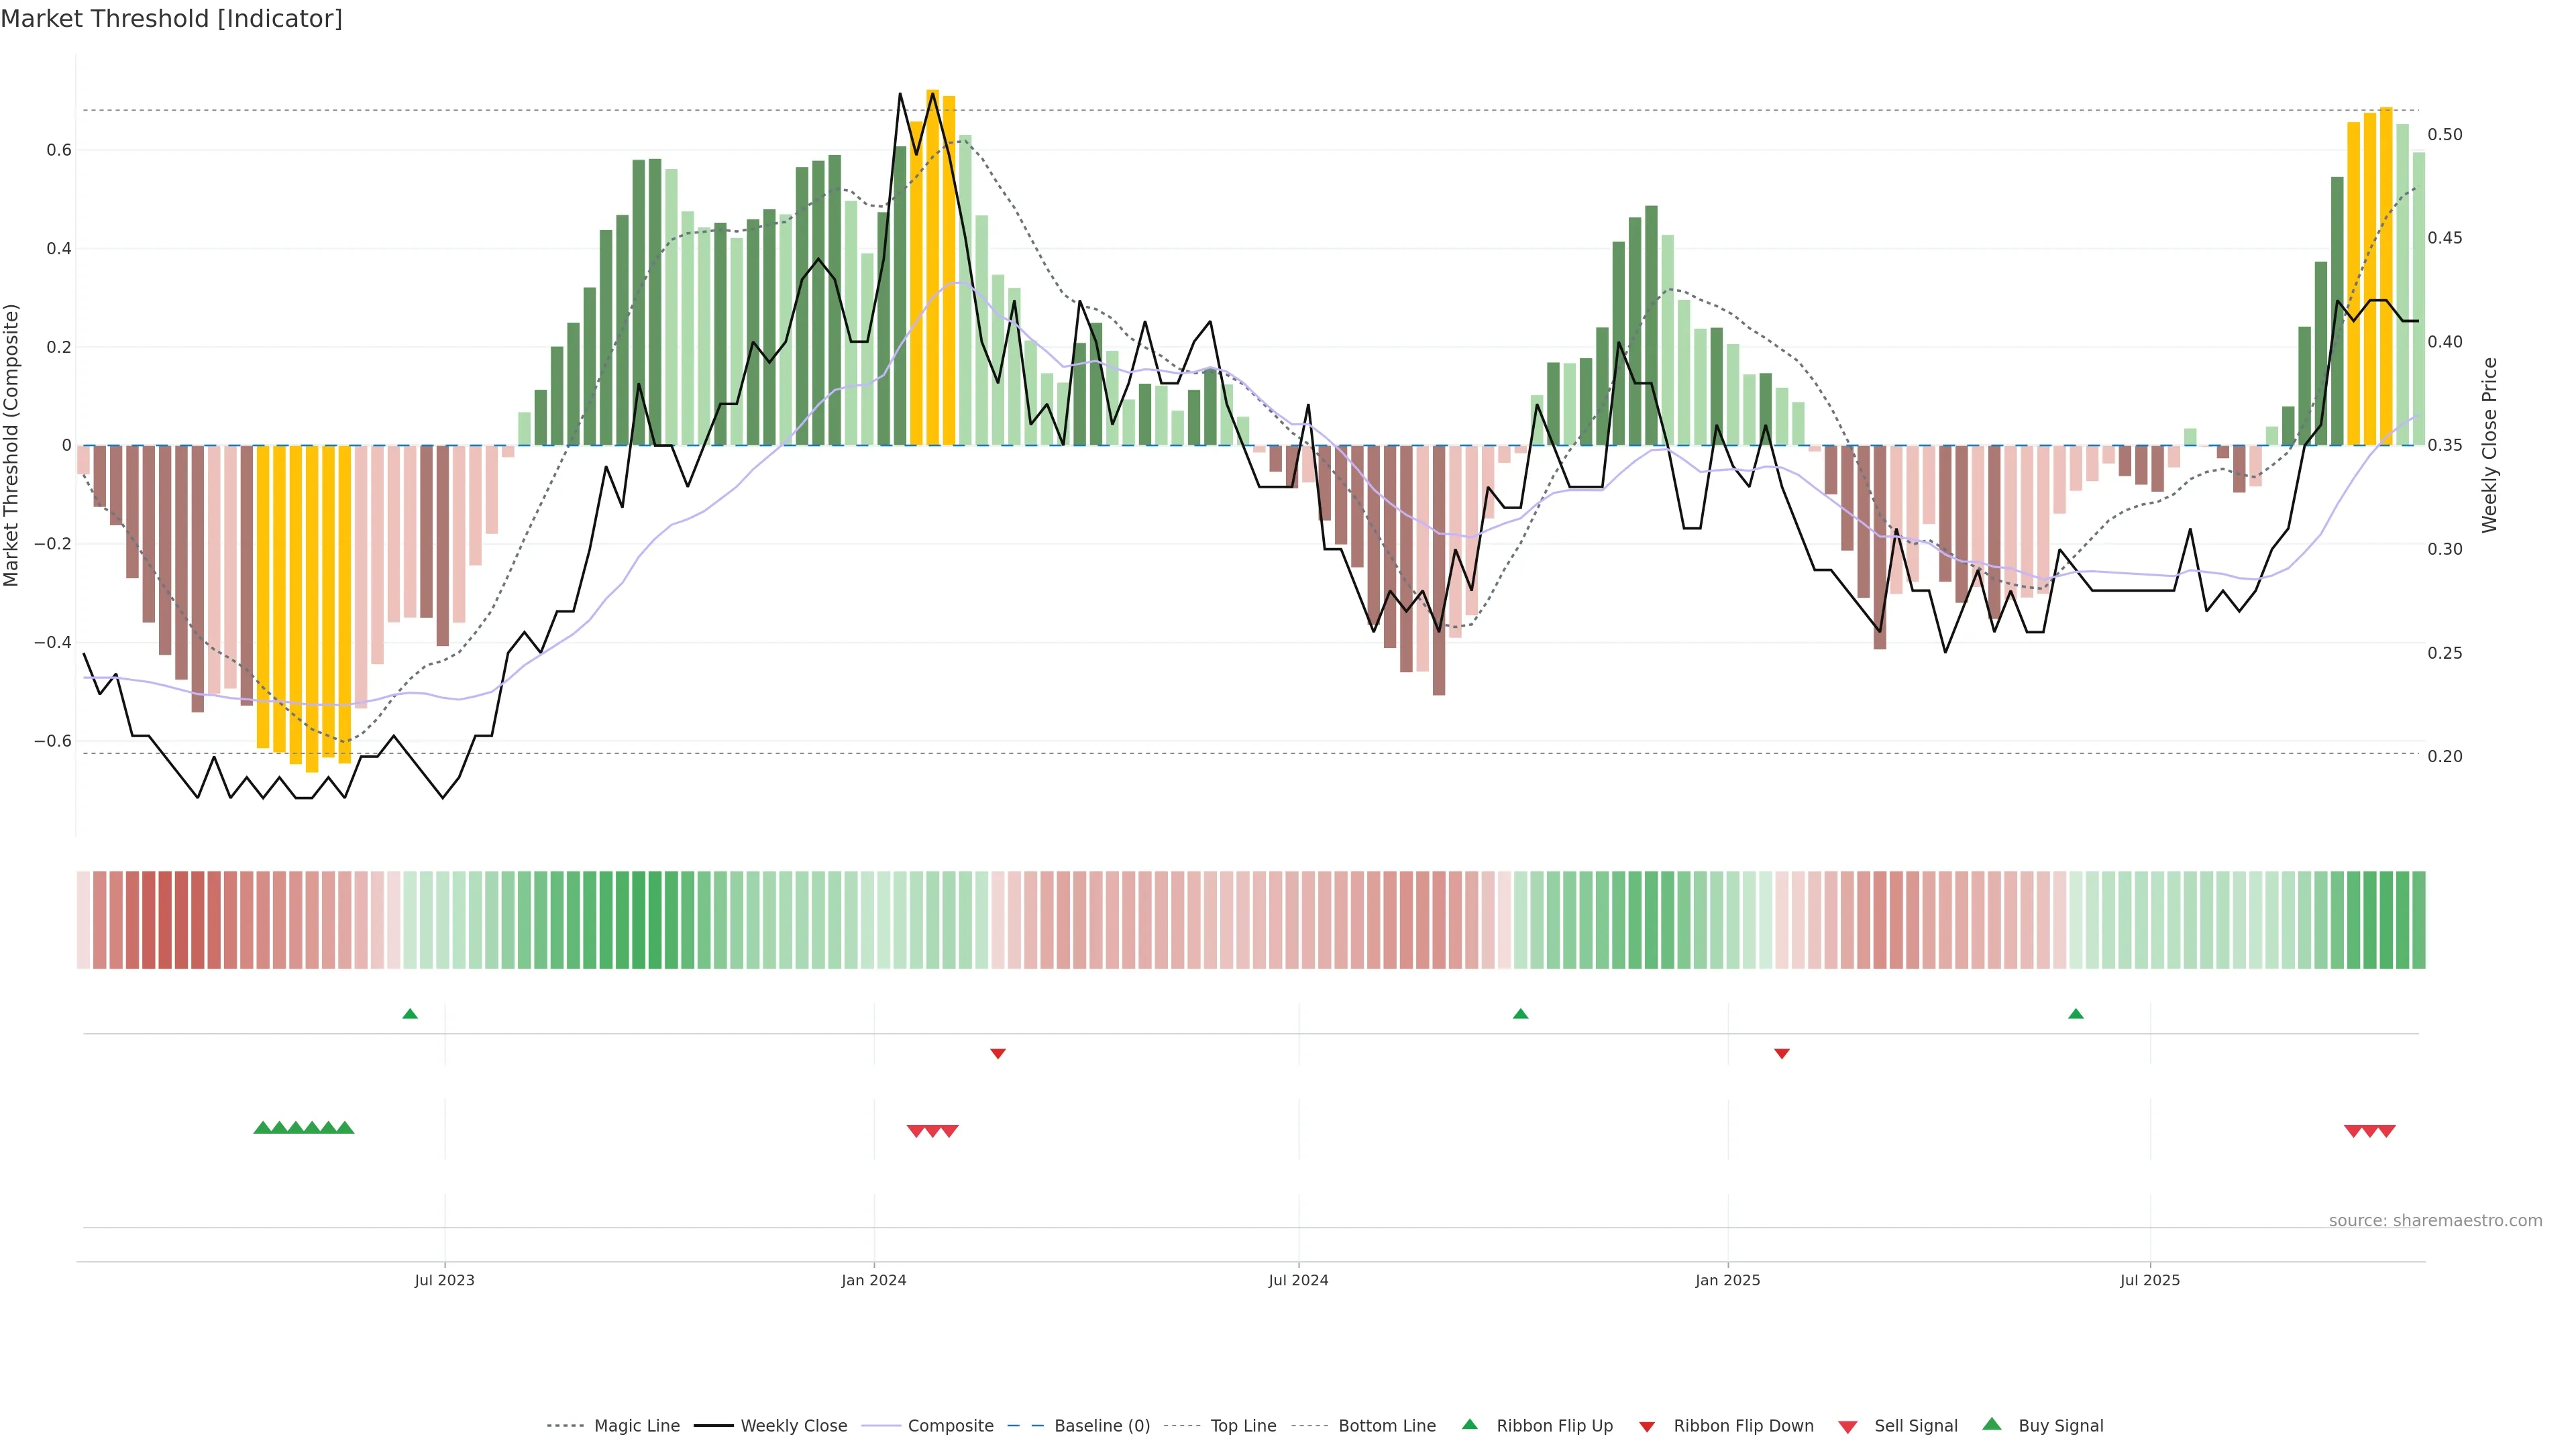Toggle the Top Line legend entry

(x=1243, y=1426)
